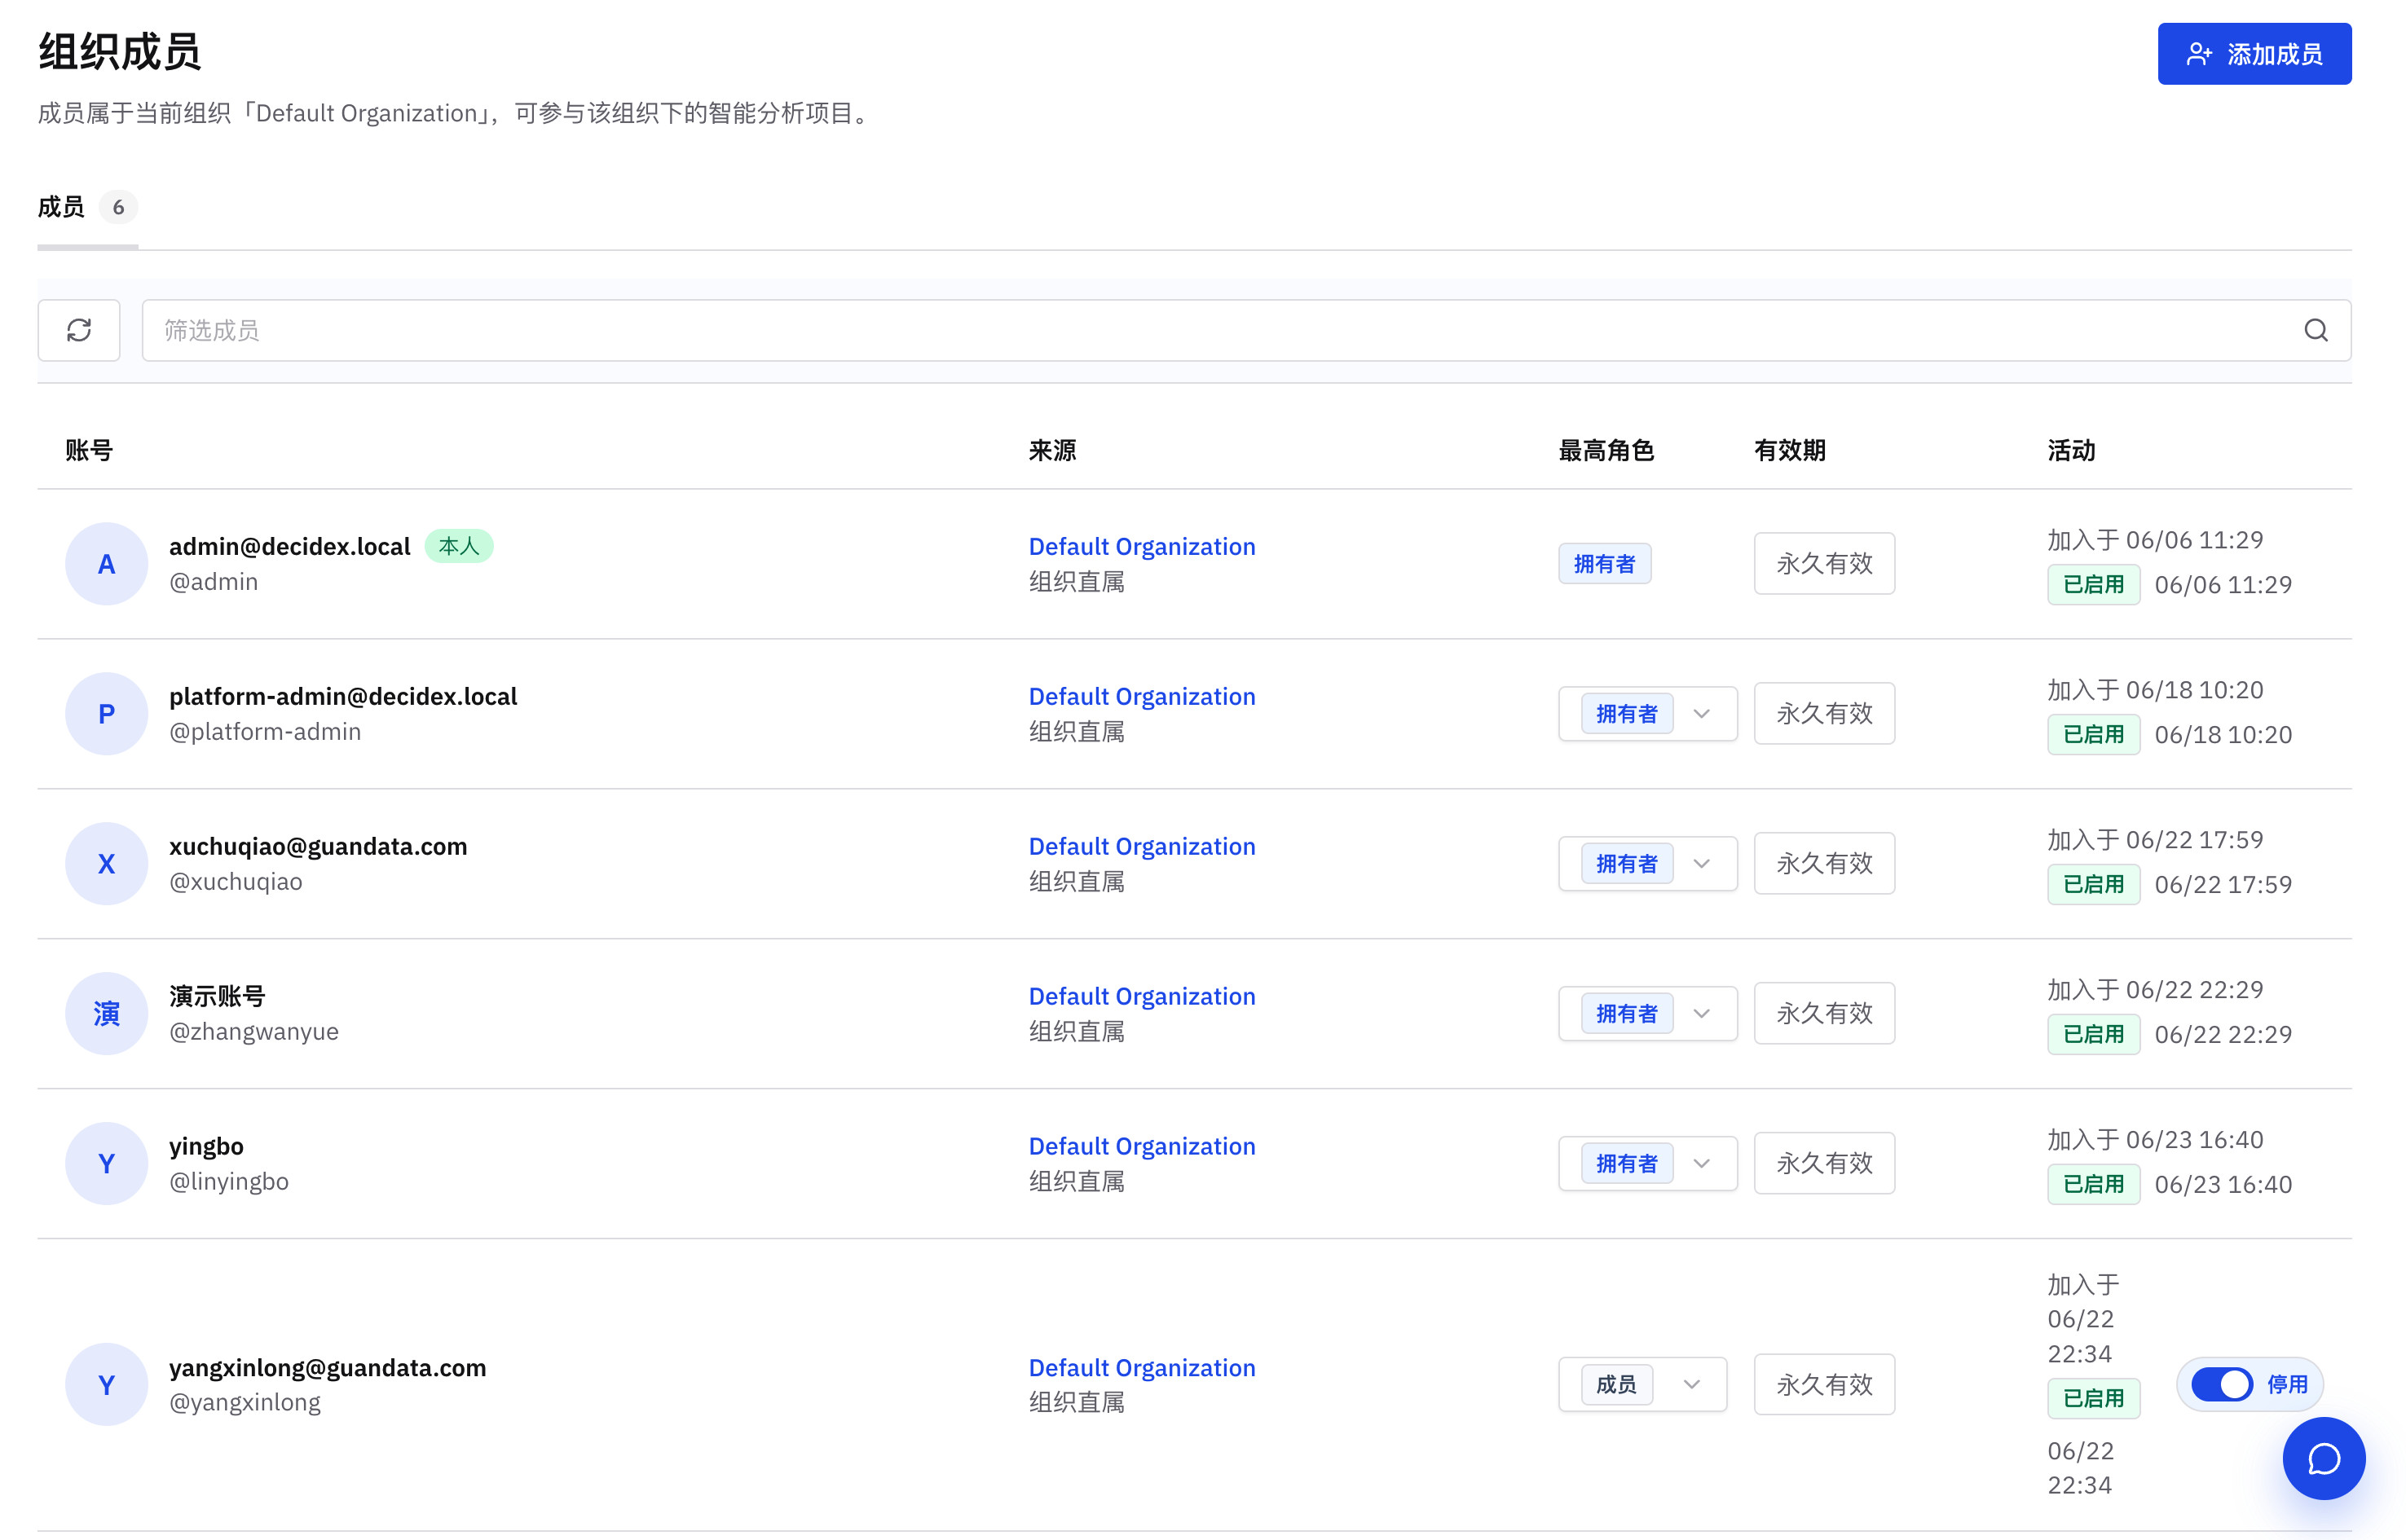Click 拥有者 role badge of admin
The image size is (2406, 1540).
pyautogui.click(x=1604, y=564)
